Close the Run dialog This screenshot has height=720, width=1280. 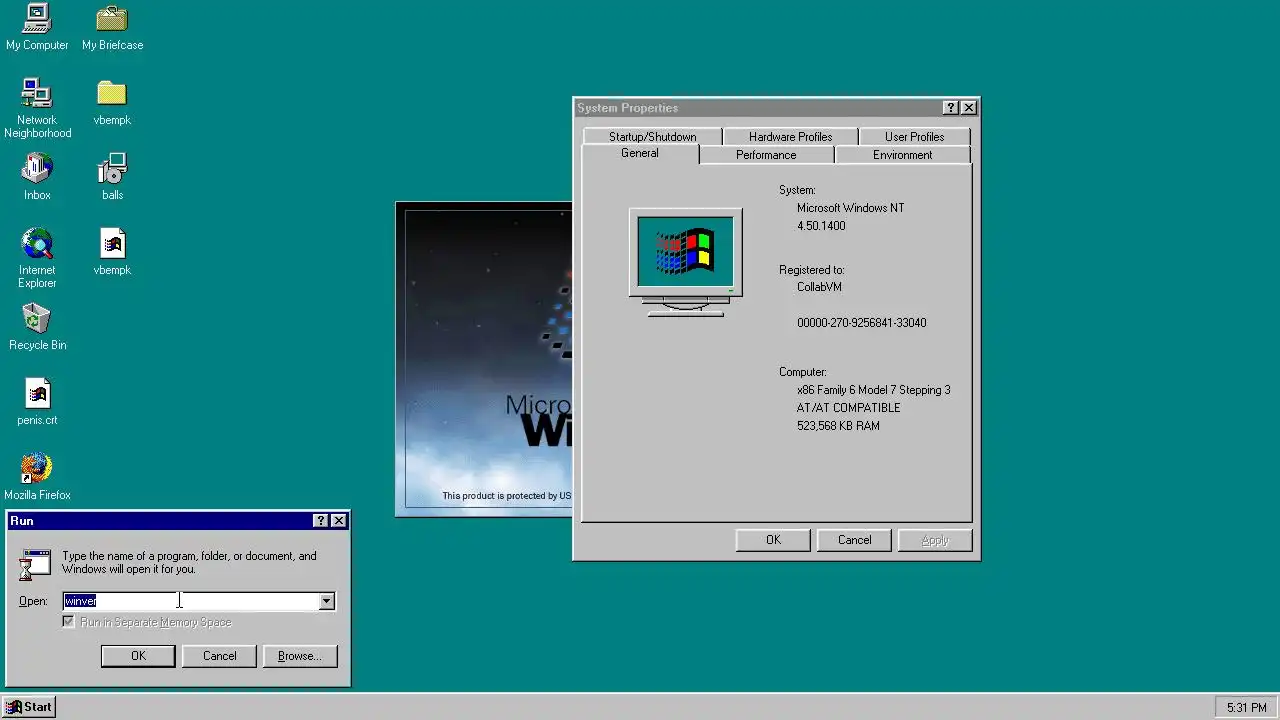pyautogui.click(x=339, y=521)
